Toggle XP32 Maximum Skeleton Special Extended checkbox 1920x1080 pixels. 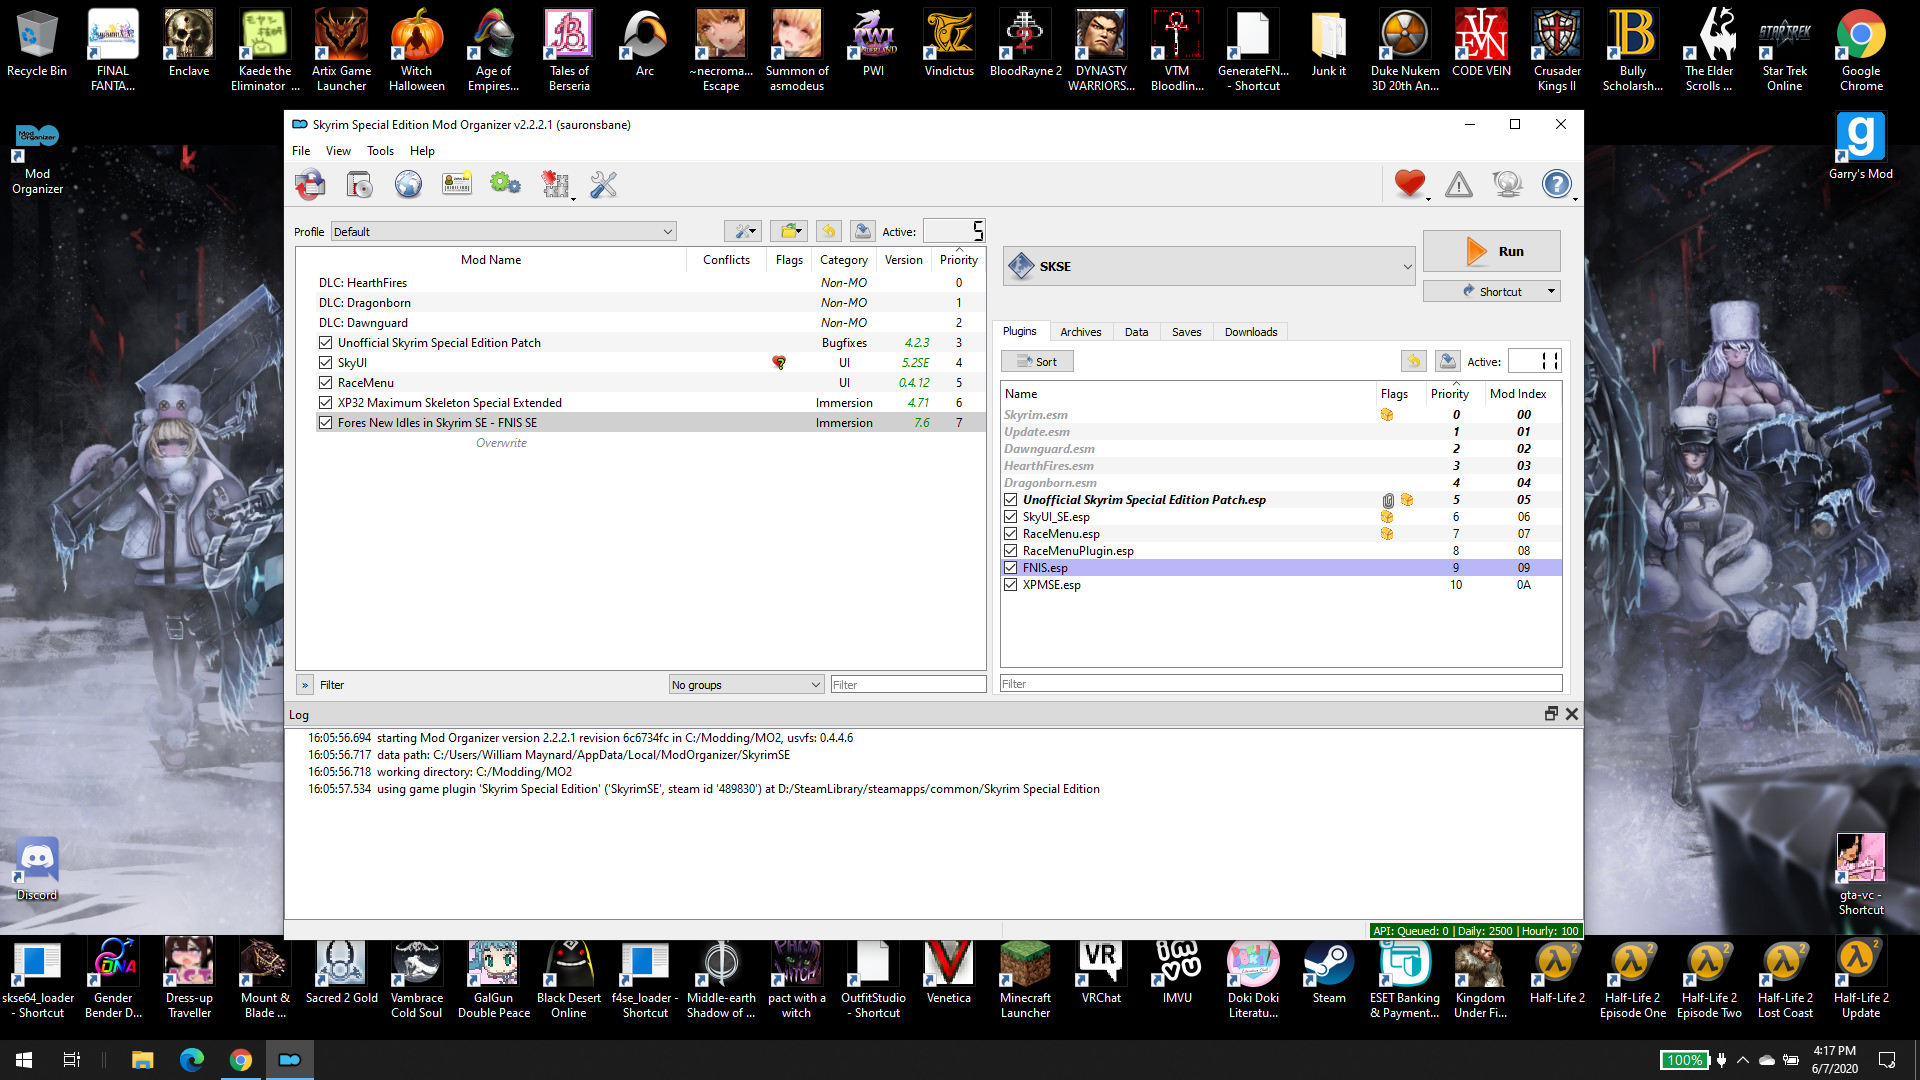[x=325, y=403]
